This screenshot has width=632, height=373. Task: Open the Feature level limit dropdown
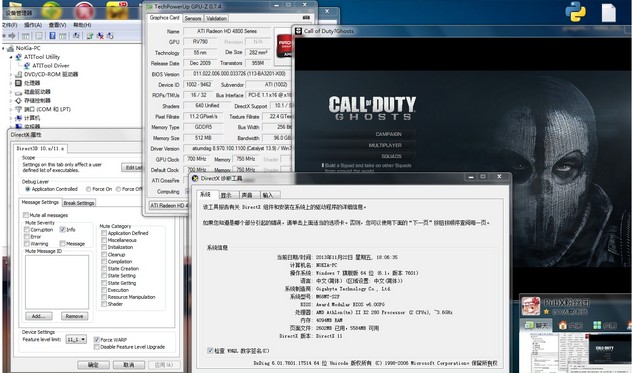coord(77,340)
